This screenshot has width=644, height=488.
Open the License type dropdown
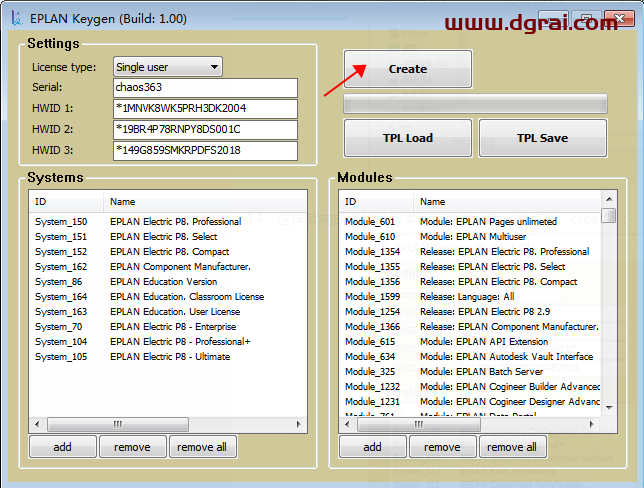pyautogui.click(x=167, y=67)
